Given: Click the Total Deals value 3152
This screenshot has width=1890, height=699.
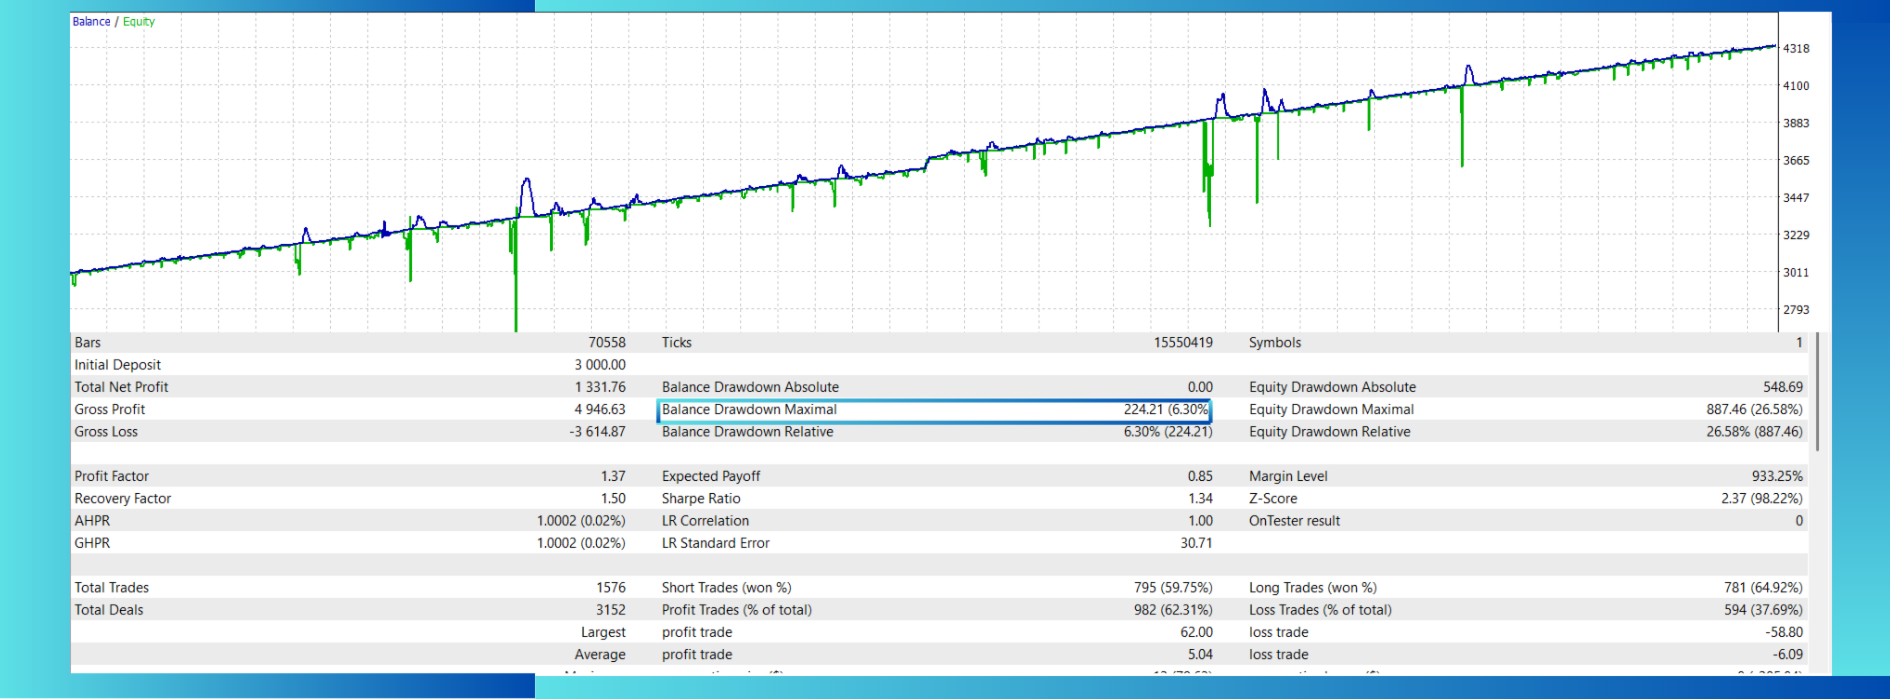Looking at the screenshot, I should (x=611, y=610).
